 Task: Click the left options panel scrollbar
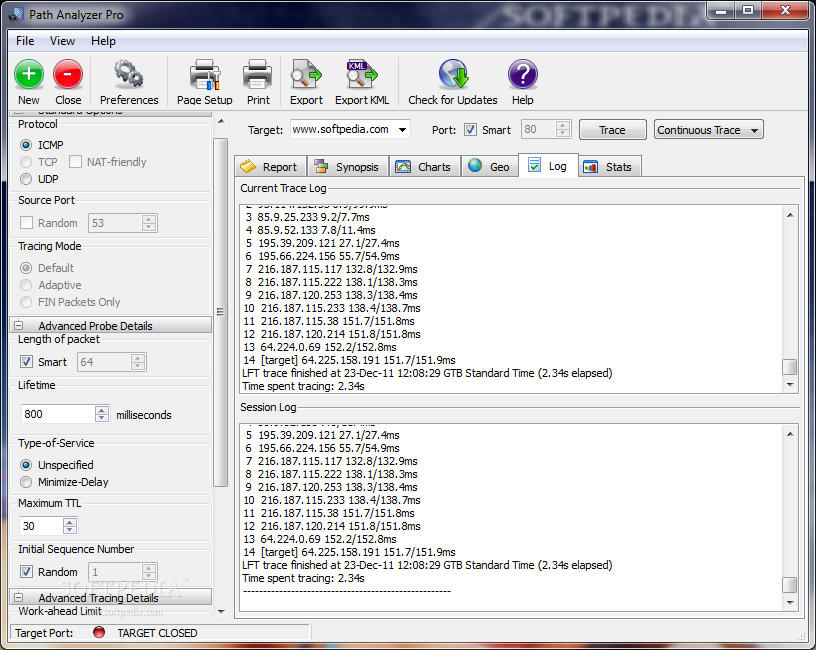pyautogui.click(x=221, y=312)
